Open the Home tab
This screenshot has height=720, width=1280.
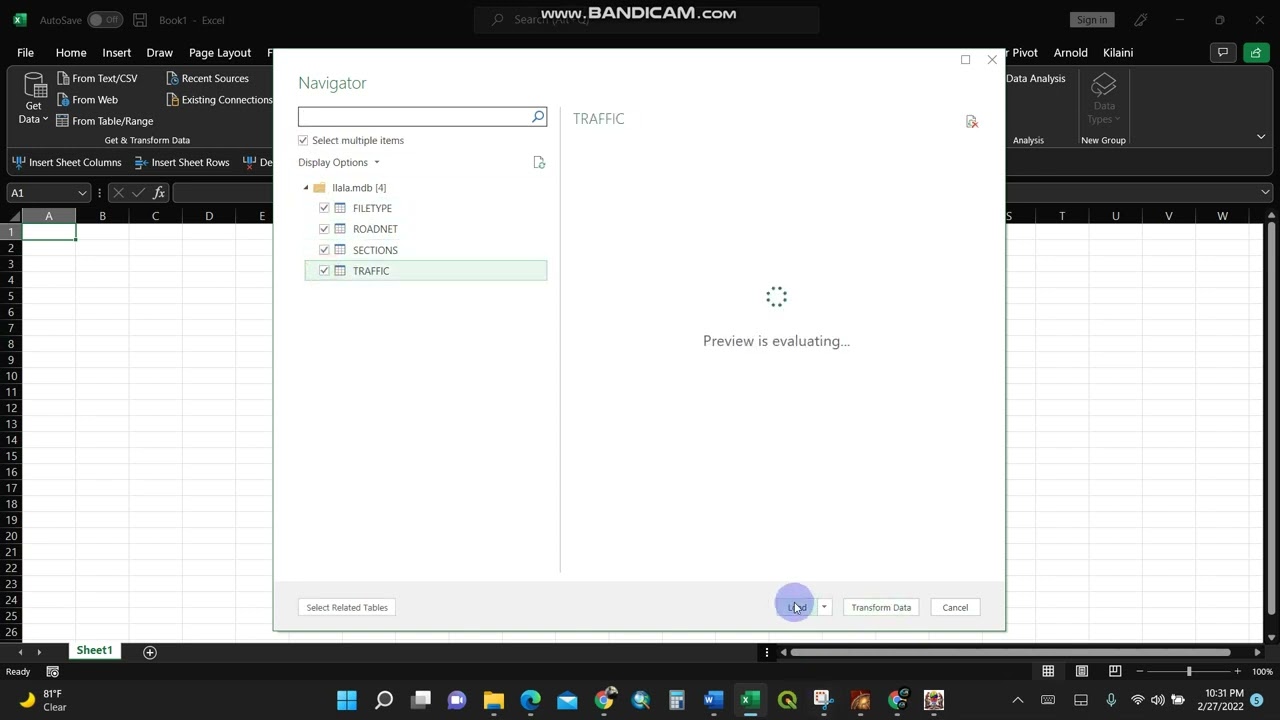71,53
